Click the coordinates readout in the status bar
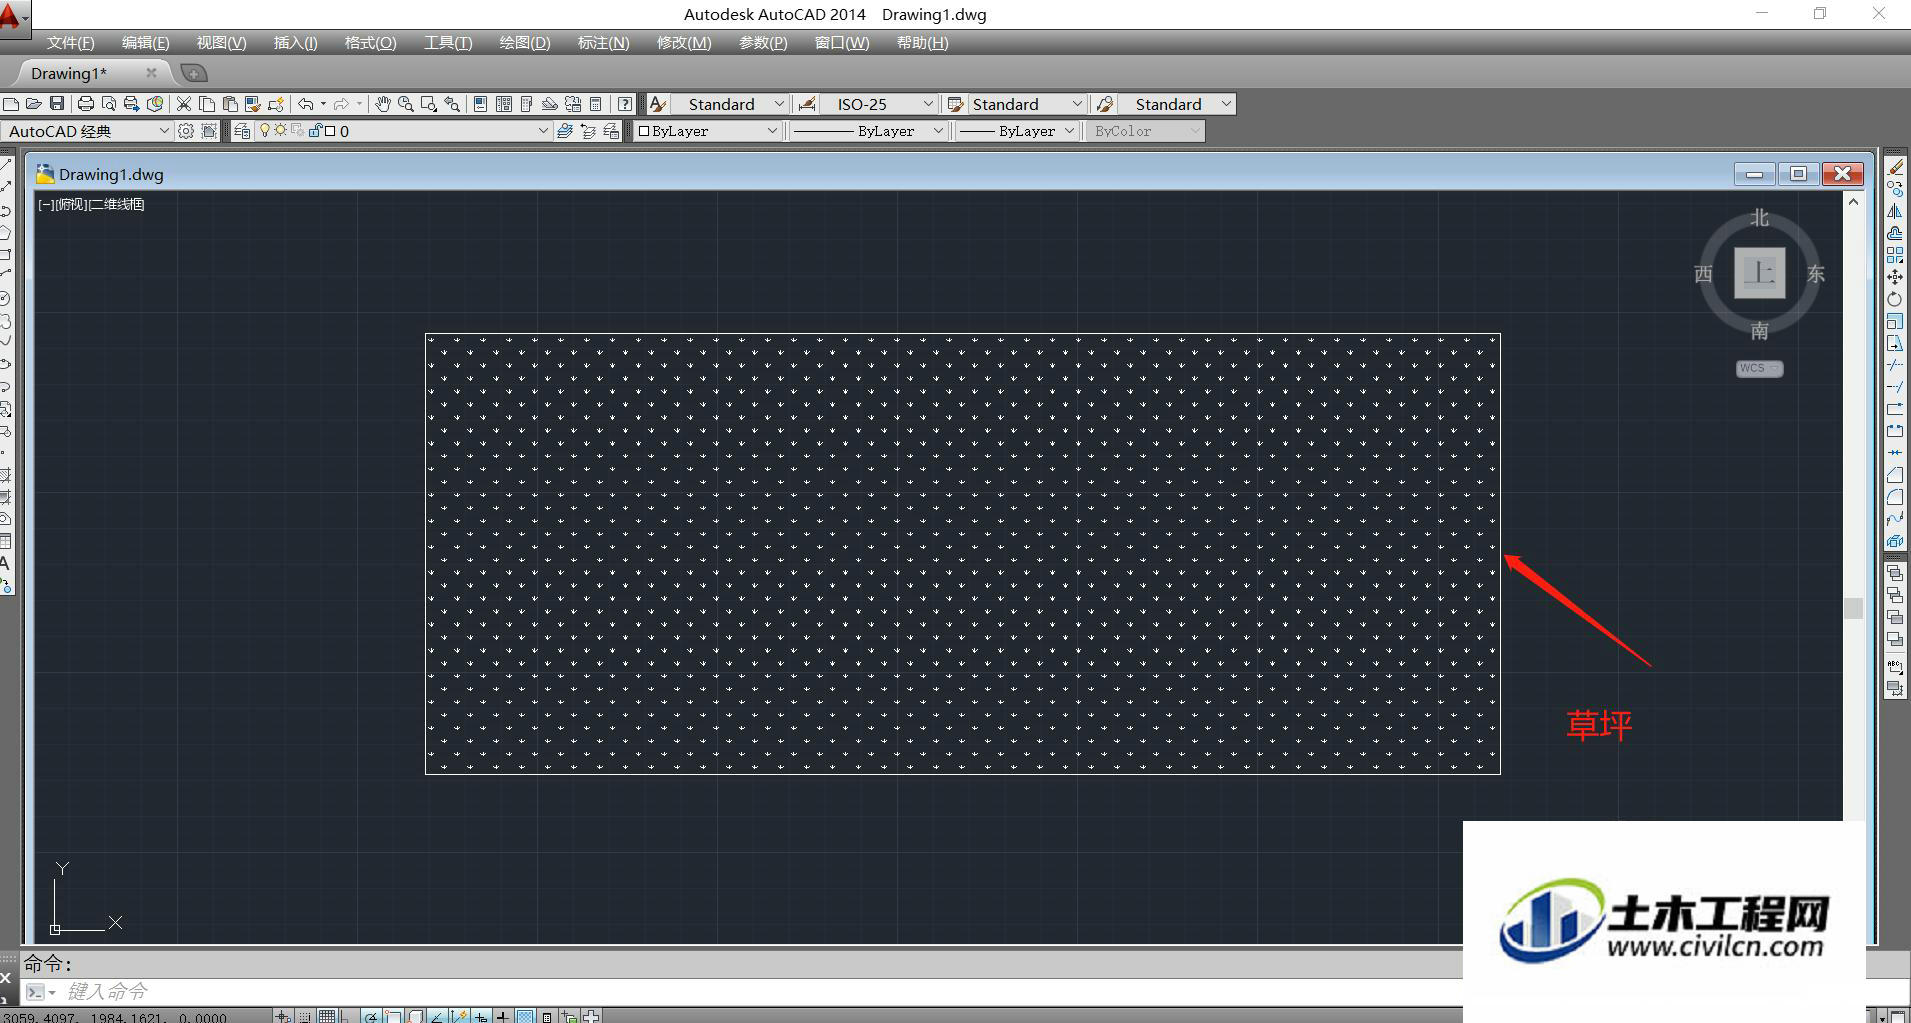1911x1023 pixels. [x=115, y=1017]
